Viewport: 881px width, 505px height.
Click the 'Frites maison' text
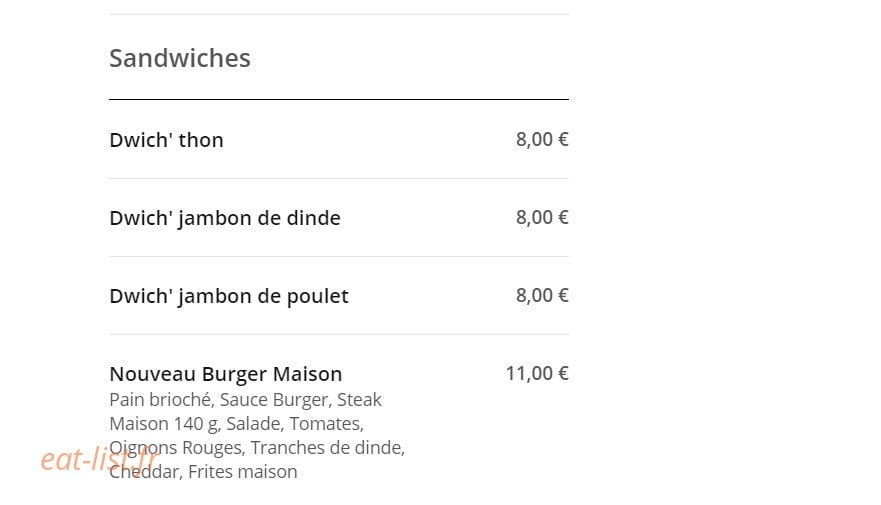point(242,472)
